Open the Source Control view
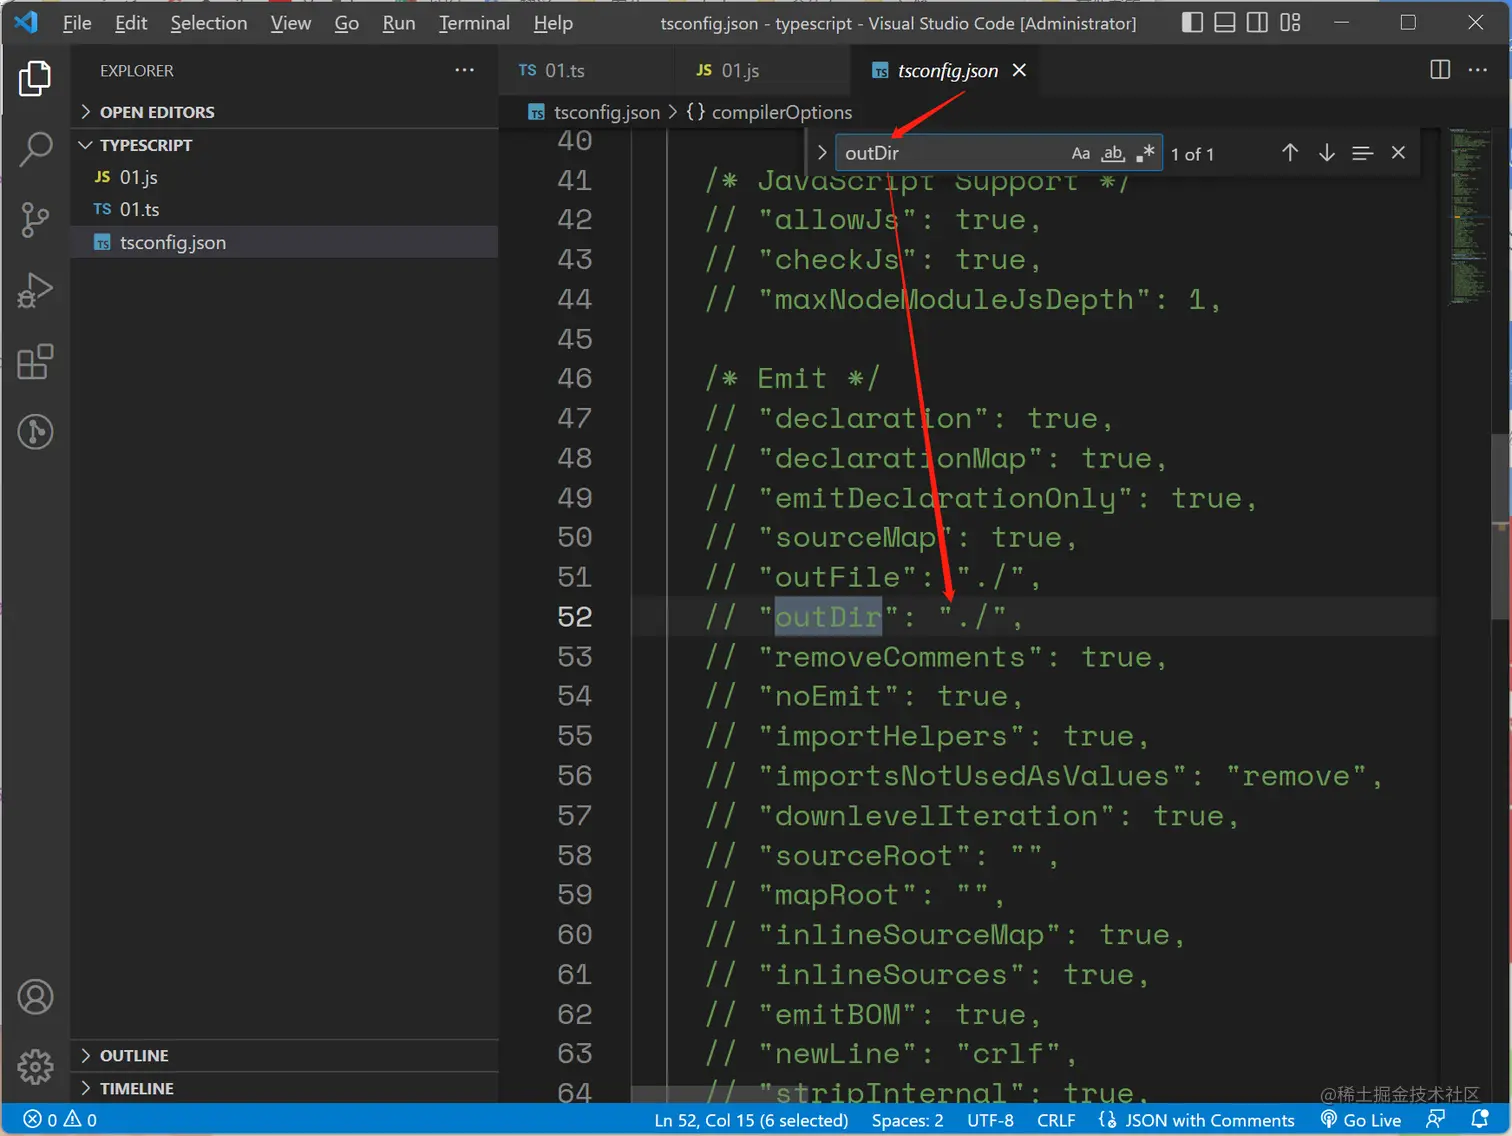The width and height of the screenshot is (1512, 1136). (x=35, y=220)
